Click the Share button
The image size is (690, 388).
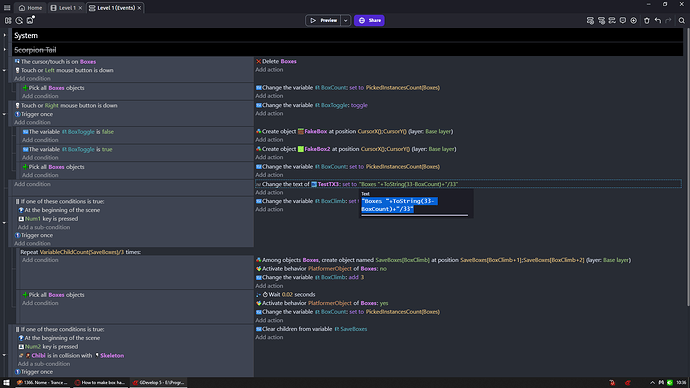369,20
